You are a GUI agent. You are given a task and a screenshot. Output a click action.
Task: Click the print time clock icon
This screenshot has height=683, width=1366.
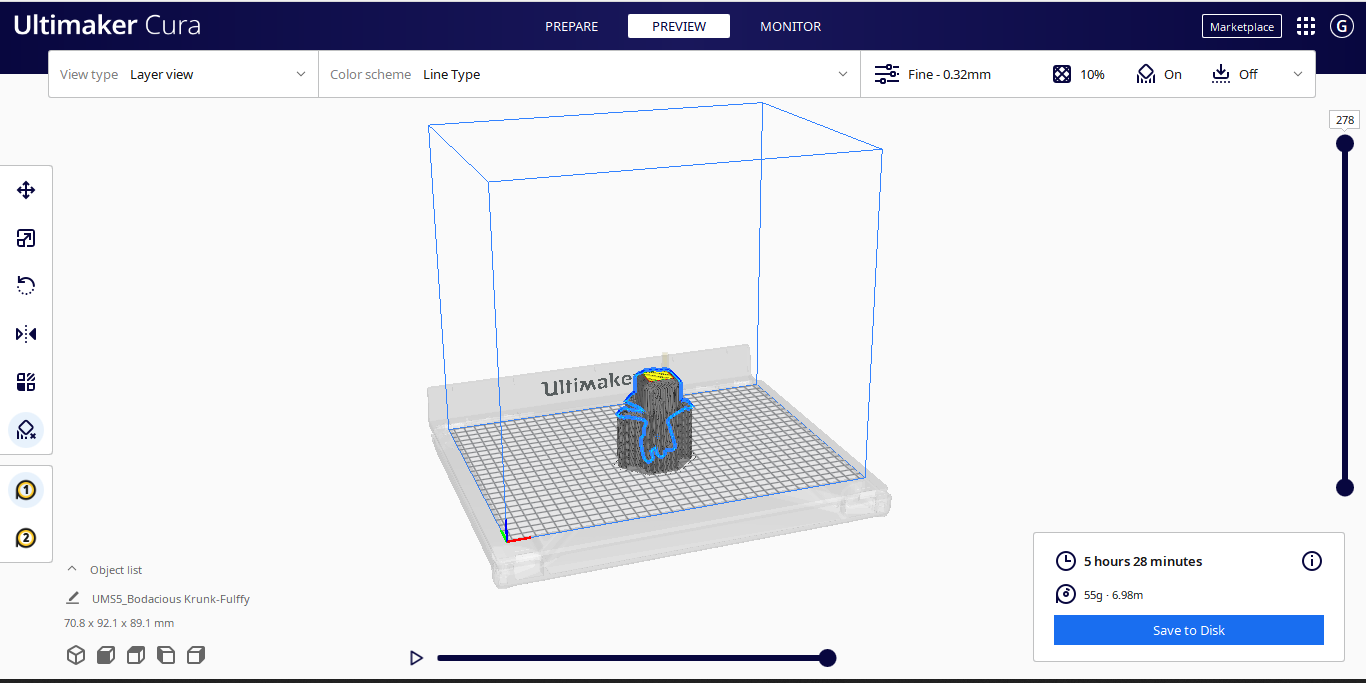coord(1066,561)
